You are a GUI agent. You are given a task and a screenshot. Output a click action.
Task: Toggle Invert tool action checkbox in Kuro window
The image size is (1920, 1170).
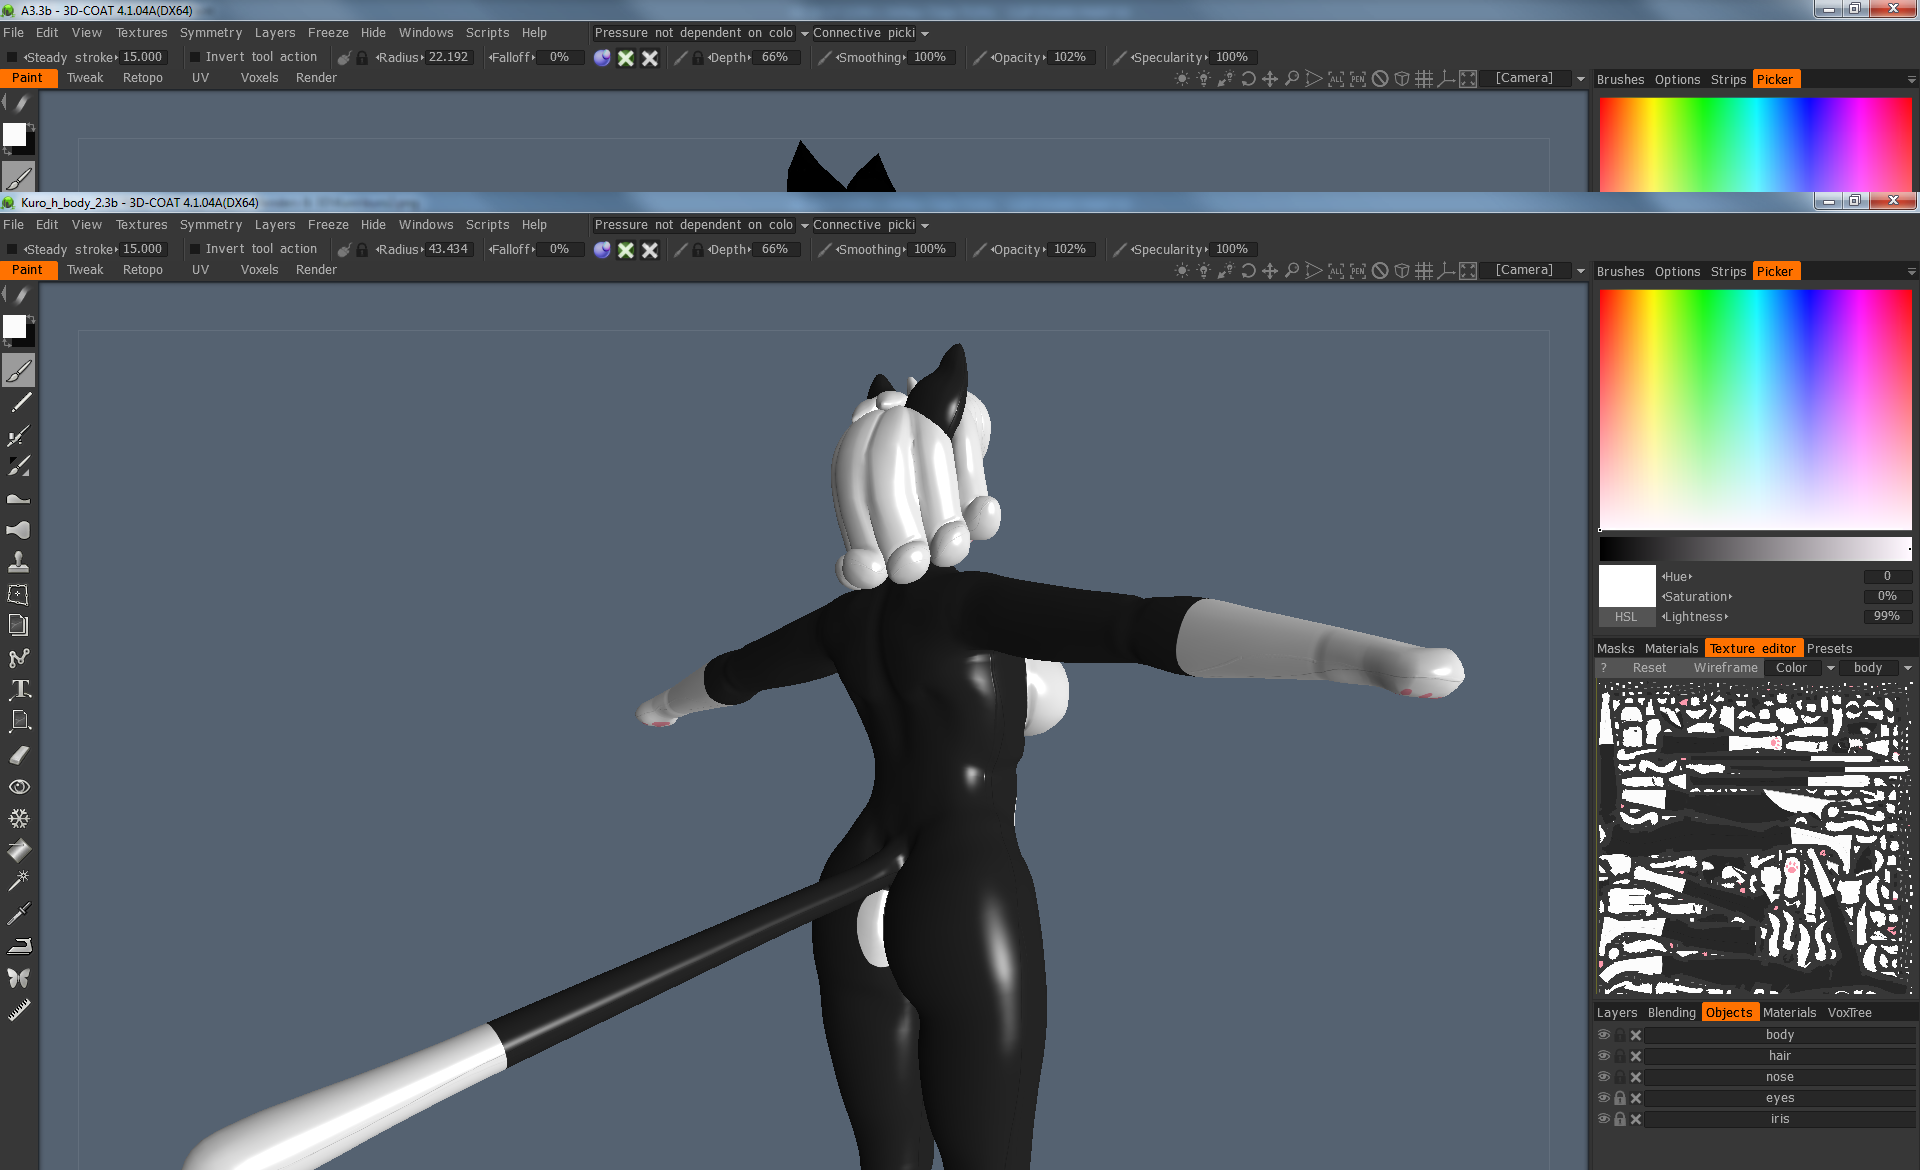pos(195,250)
